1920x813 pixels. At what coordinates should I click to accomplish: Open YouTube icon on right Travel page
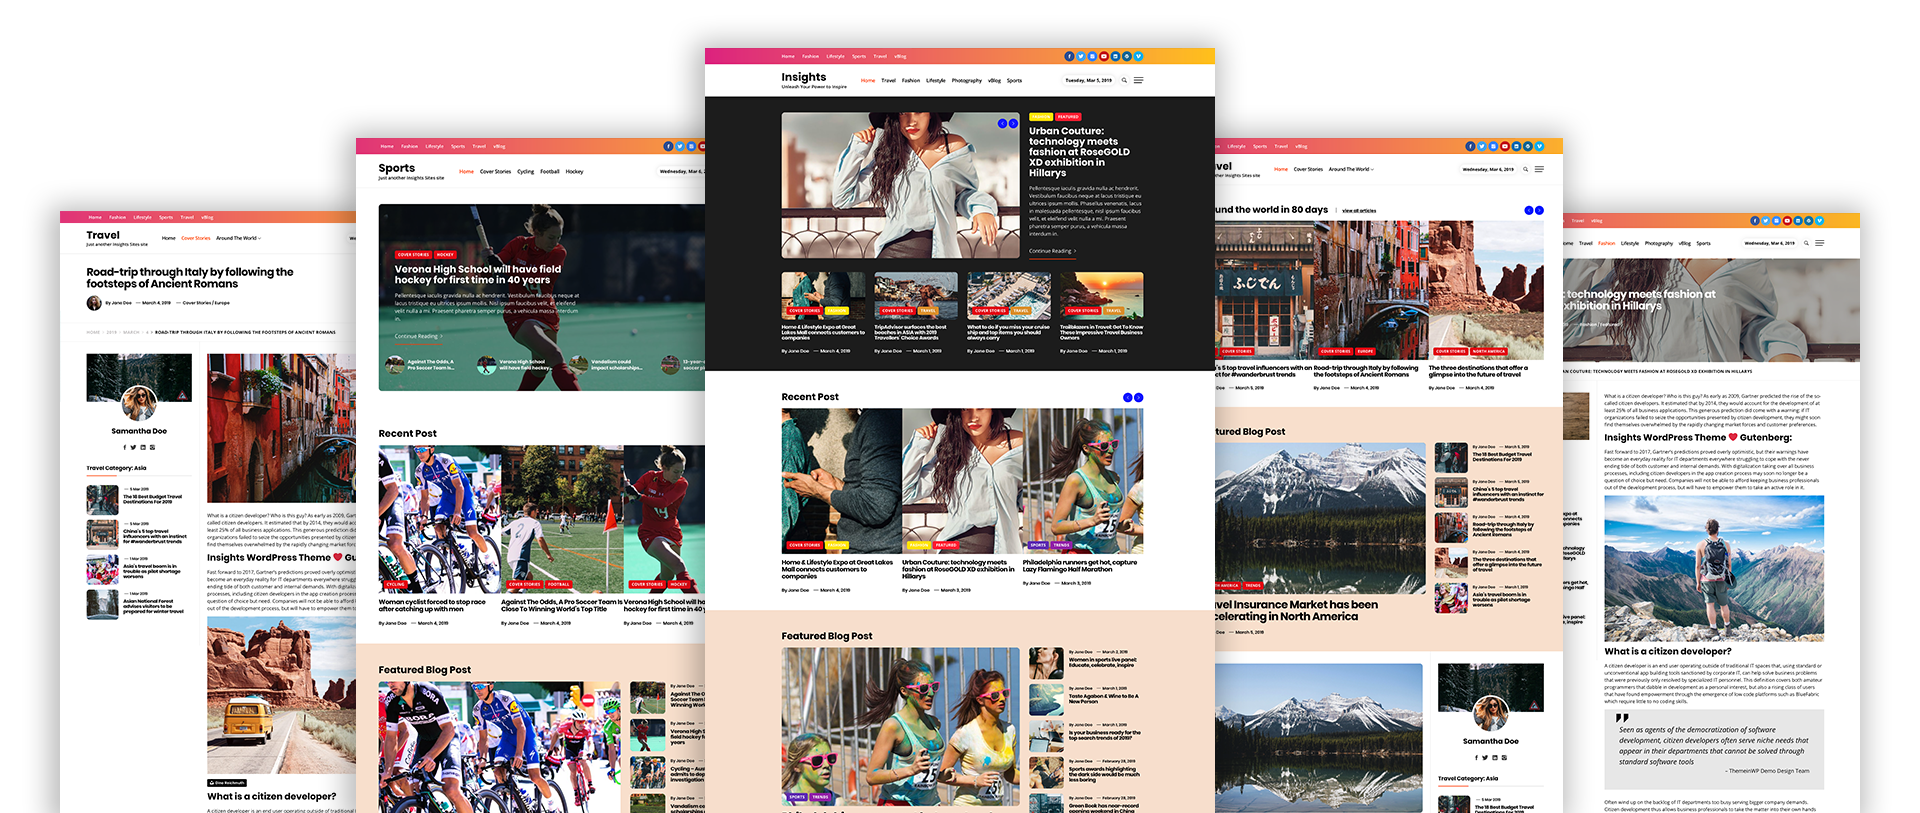click(x=1505, y=146)
